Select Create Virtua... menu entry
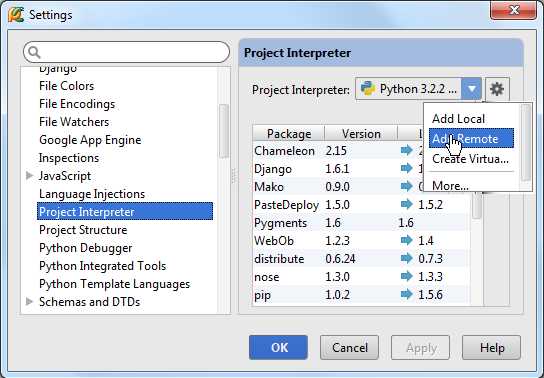The image size is (544, 378). pos(470,159)
